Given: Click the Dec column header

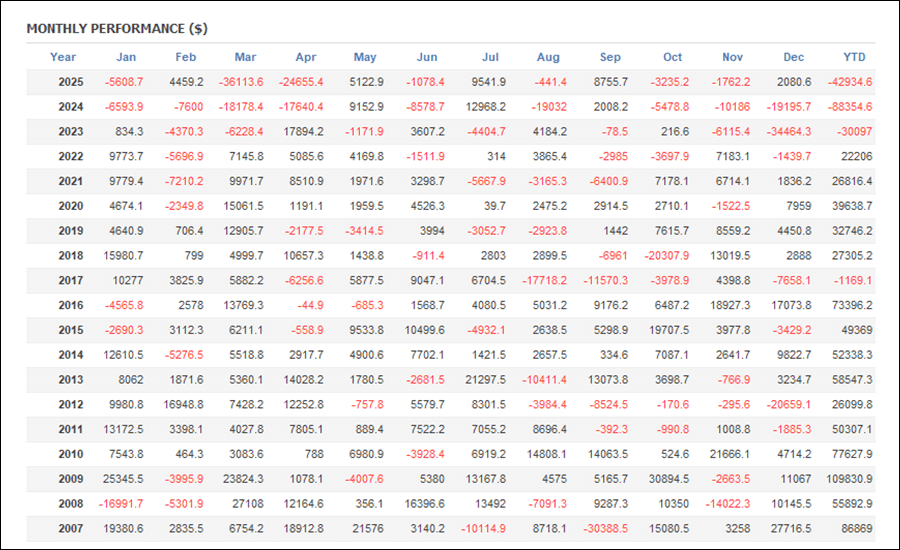Looking at the screenshot, I should pyautogui.click(x=793, y=57).
